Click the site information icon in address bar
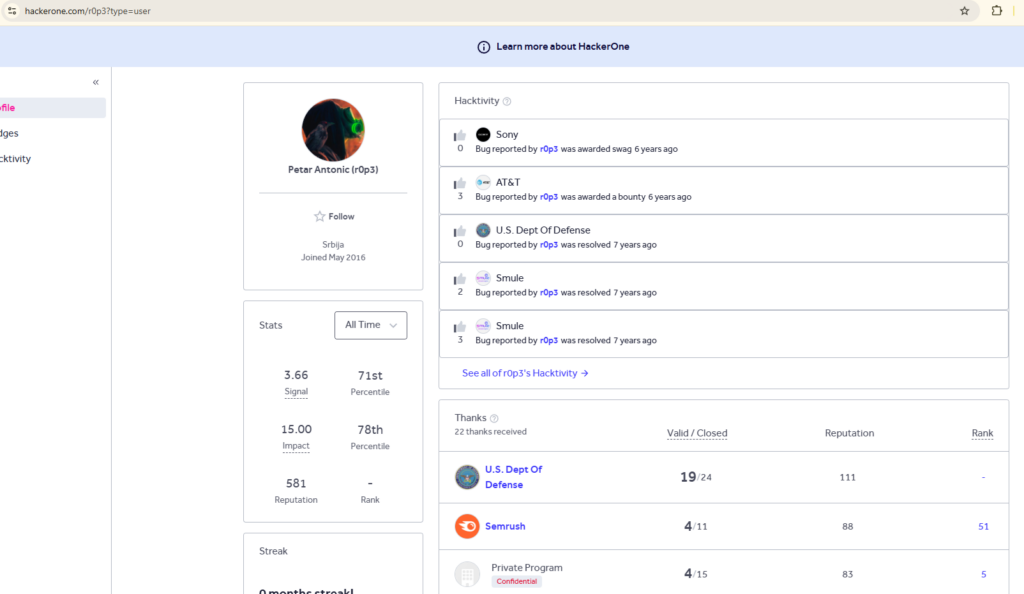 [x=12, y=10]
